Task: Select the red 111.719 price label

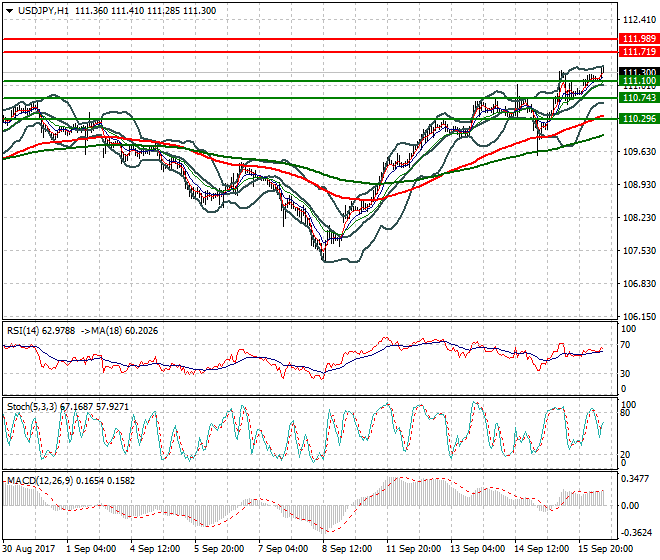Action: pos(639,52)
